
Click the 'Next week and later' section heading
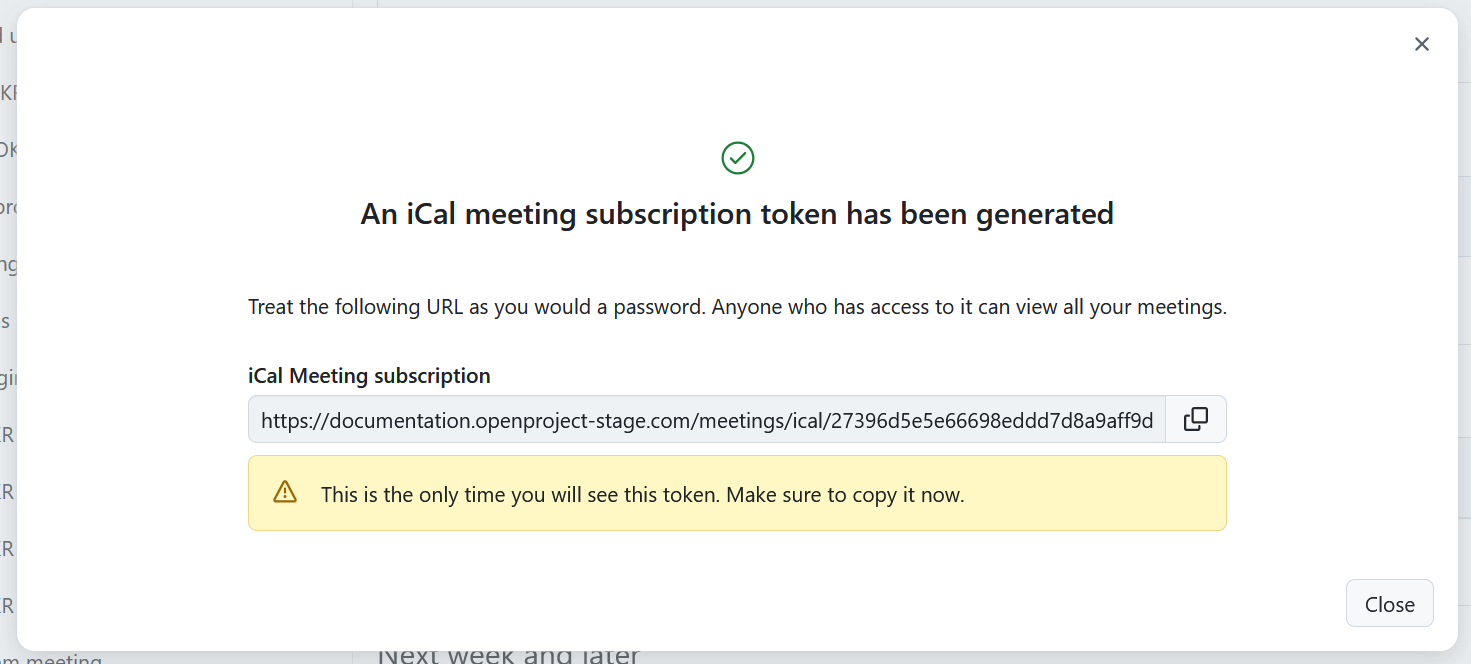508,655
